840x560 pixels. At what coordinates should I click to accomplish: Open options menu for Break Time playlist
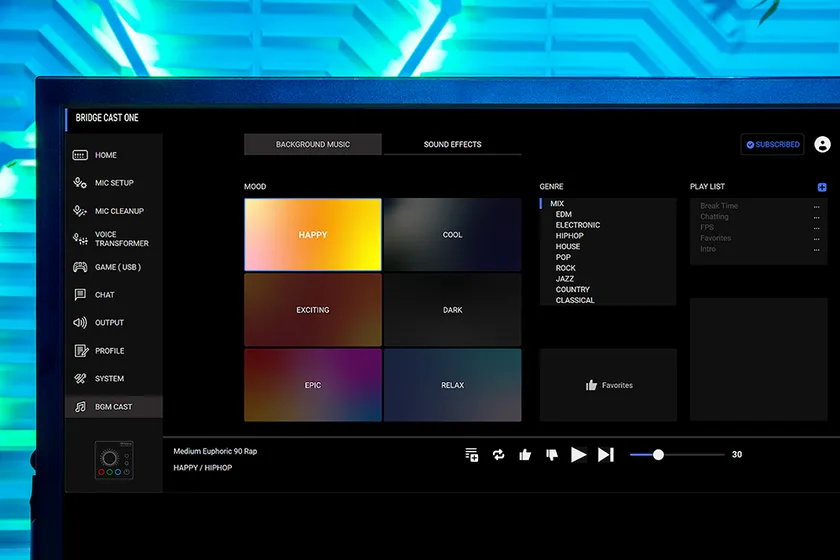pyautogui.click(x=817, y=206)
